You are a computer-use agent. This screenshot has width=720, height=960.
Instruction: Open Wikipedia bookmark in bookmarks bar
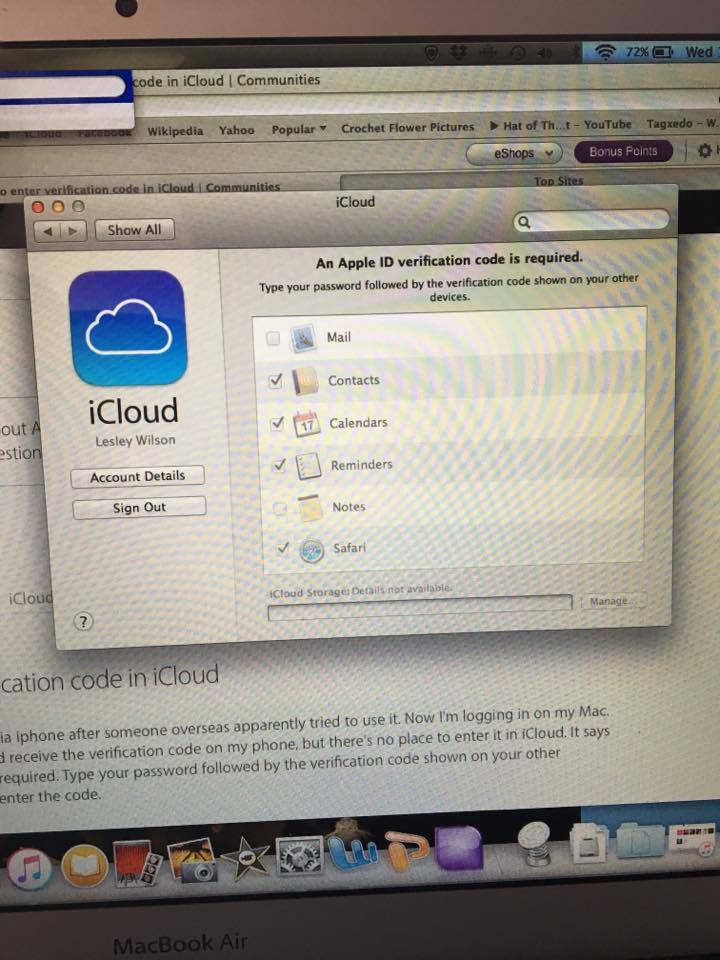tap(175, 131)
